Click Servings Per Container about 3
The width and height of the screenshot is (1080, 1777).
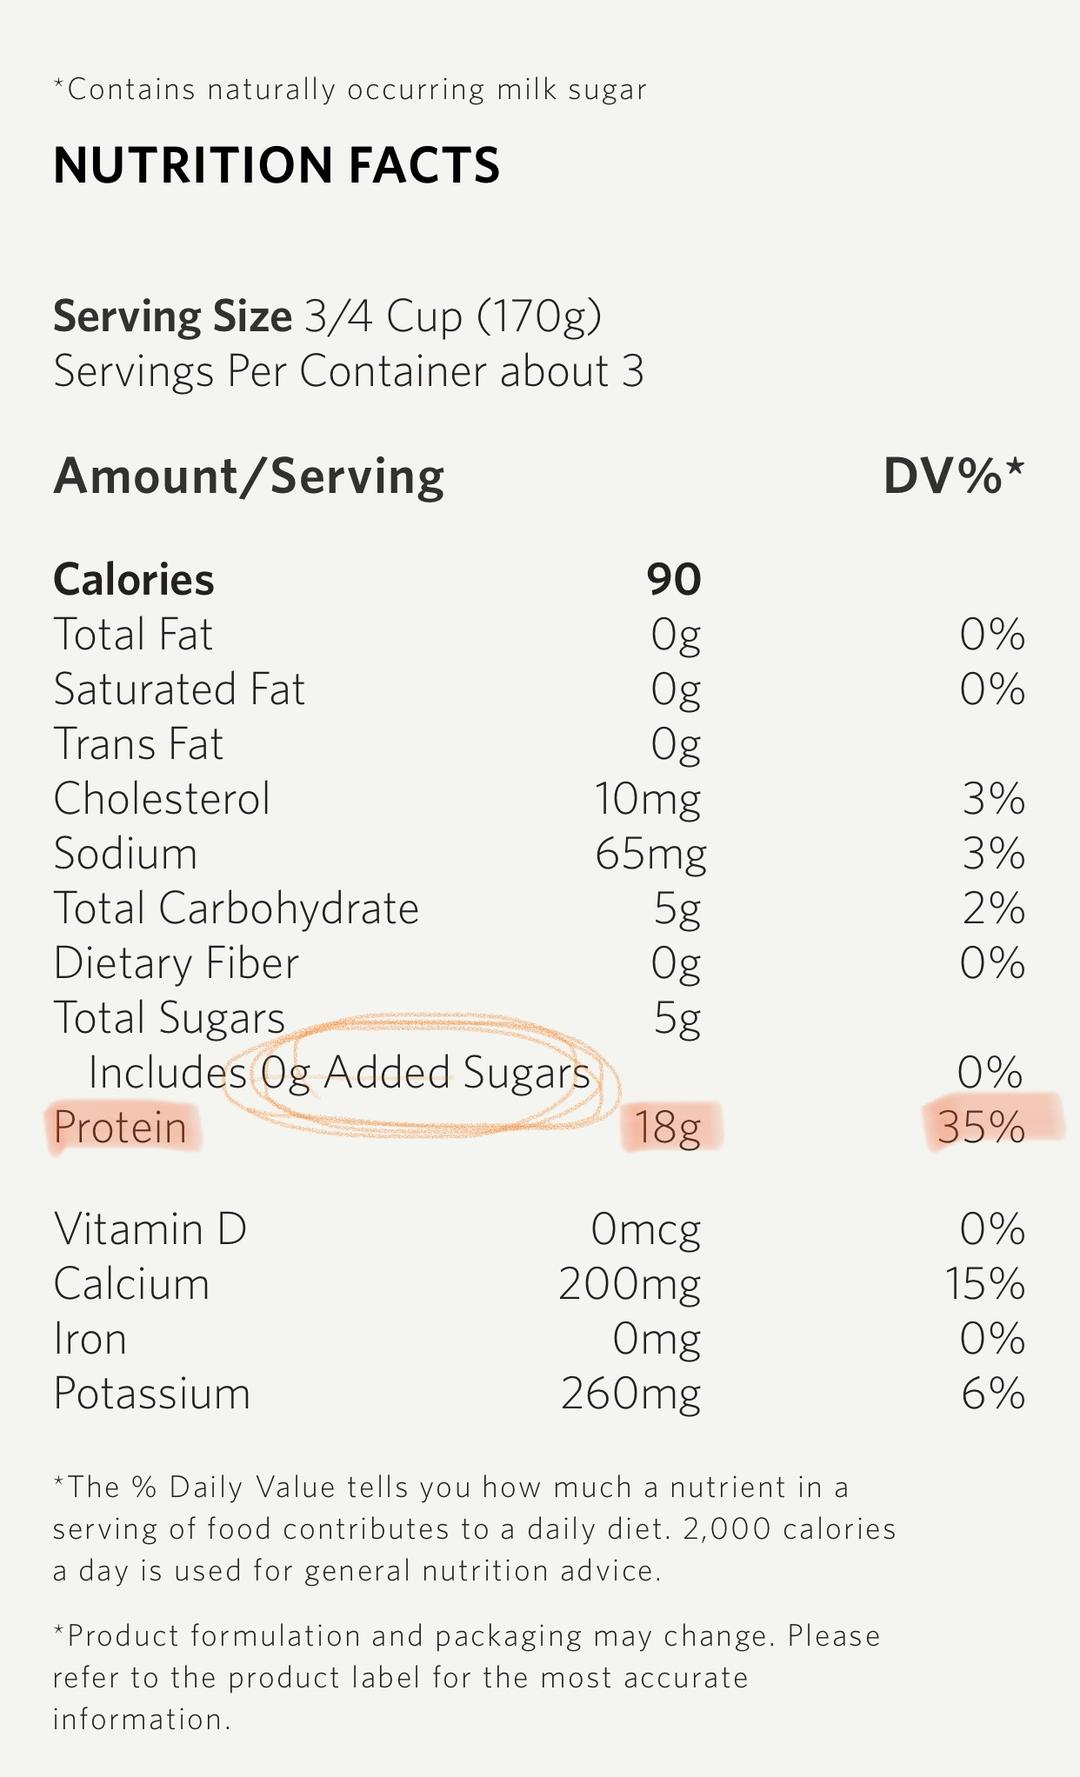pos(348,372)
